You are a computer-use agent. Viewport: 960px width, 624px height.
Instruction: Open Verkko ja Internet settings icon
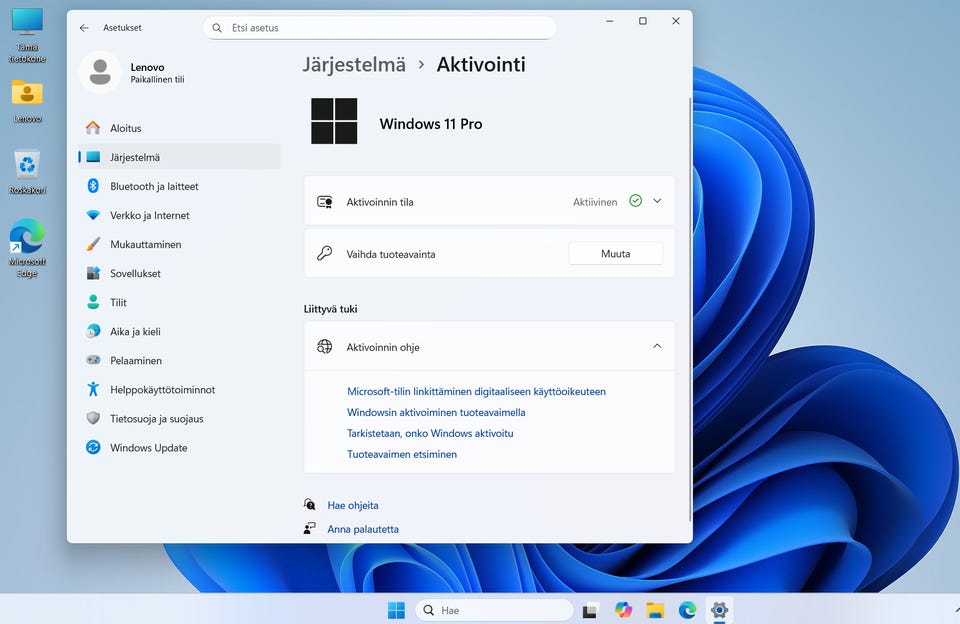pyautogui.click(x=93, y=215)
